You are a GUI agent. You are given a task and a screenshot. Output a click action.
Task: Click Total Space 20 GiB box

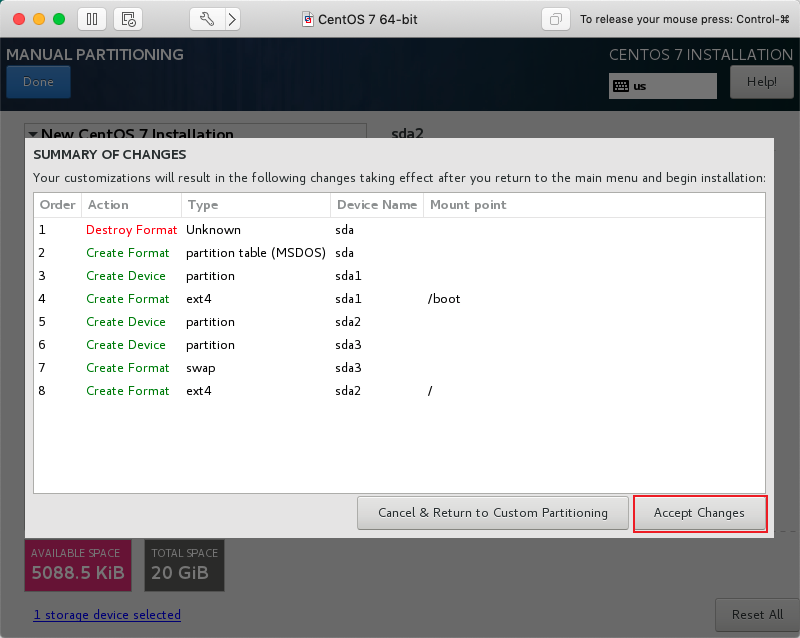click(x=184, y=566)
